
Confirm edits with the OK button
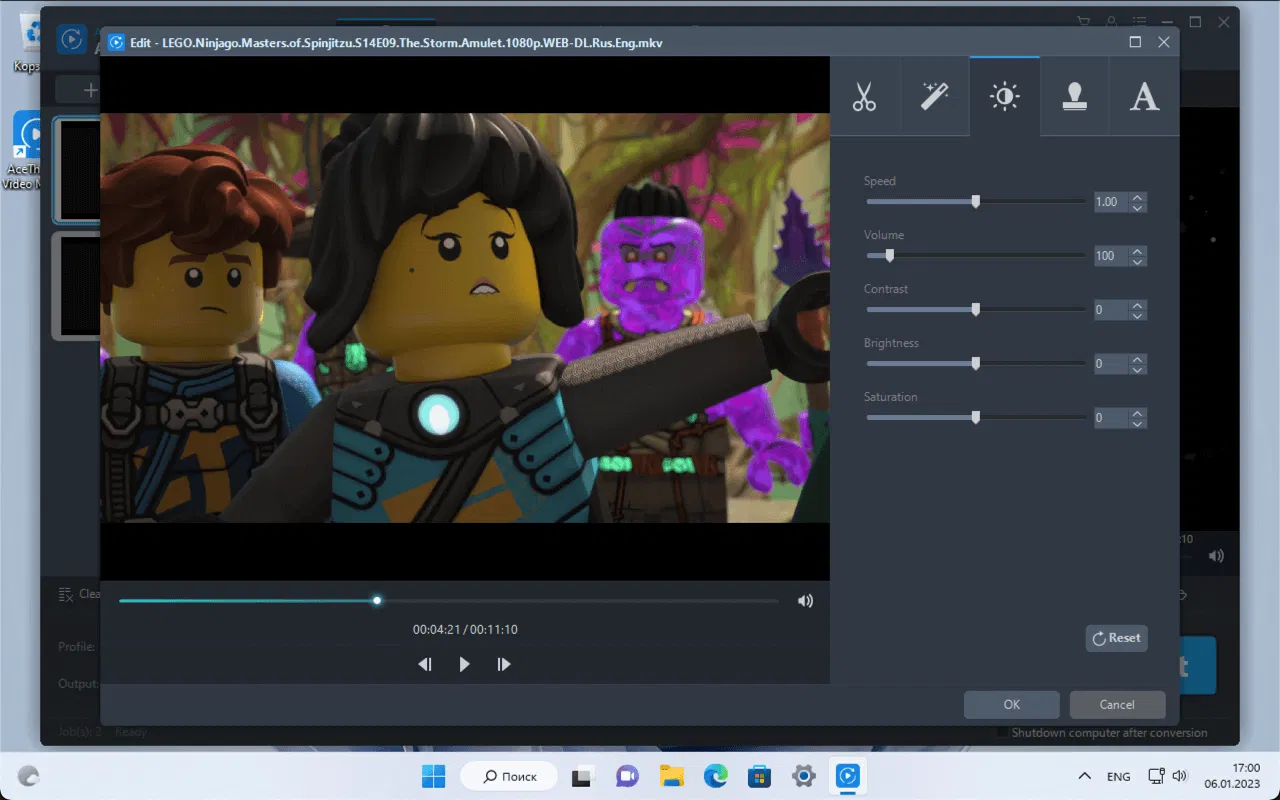click(1011, 704)
